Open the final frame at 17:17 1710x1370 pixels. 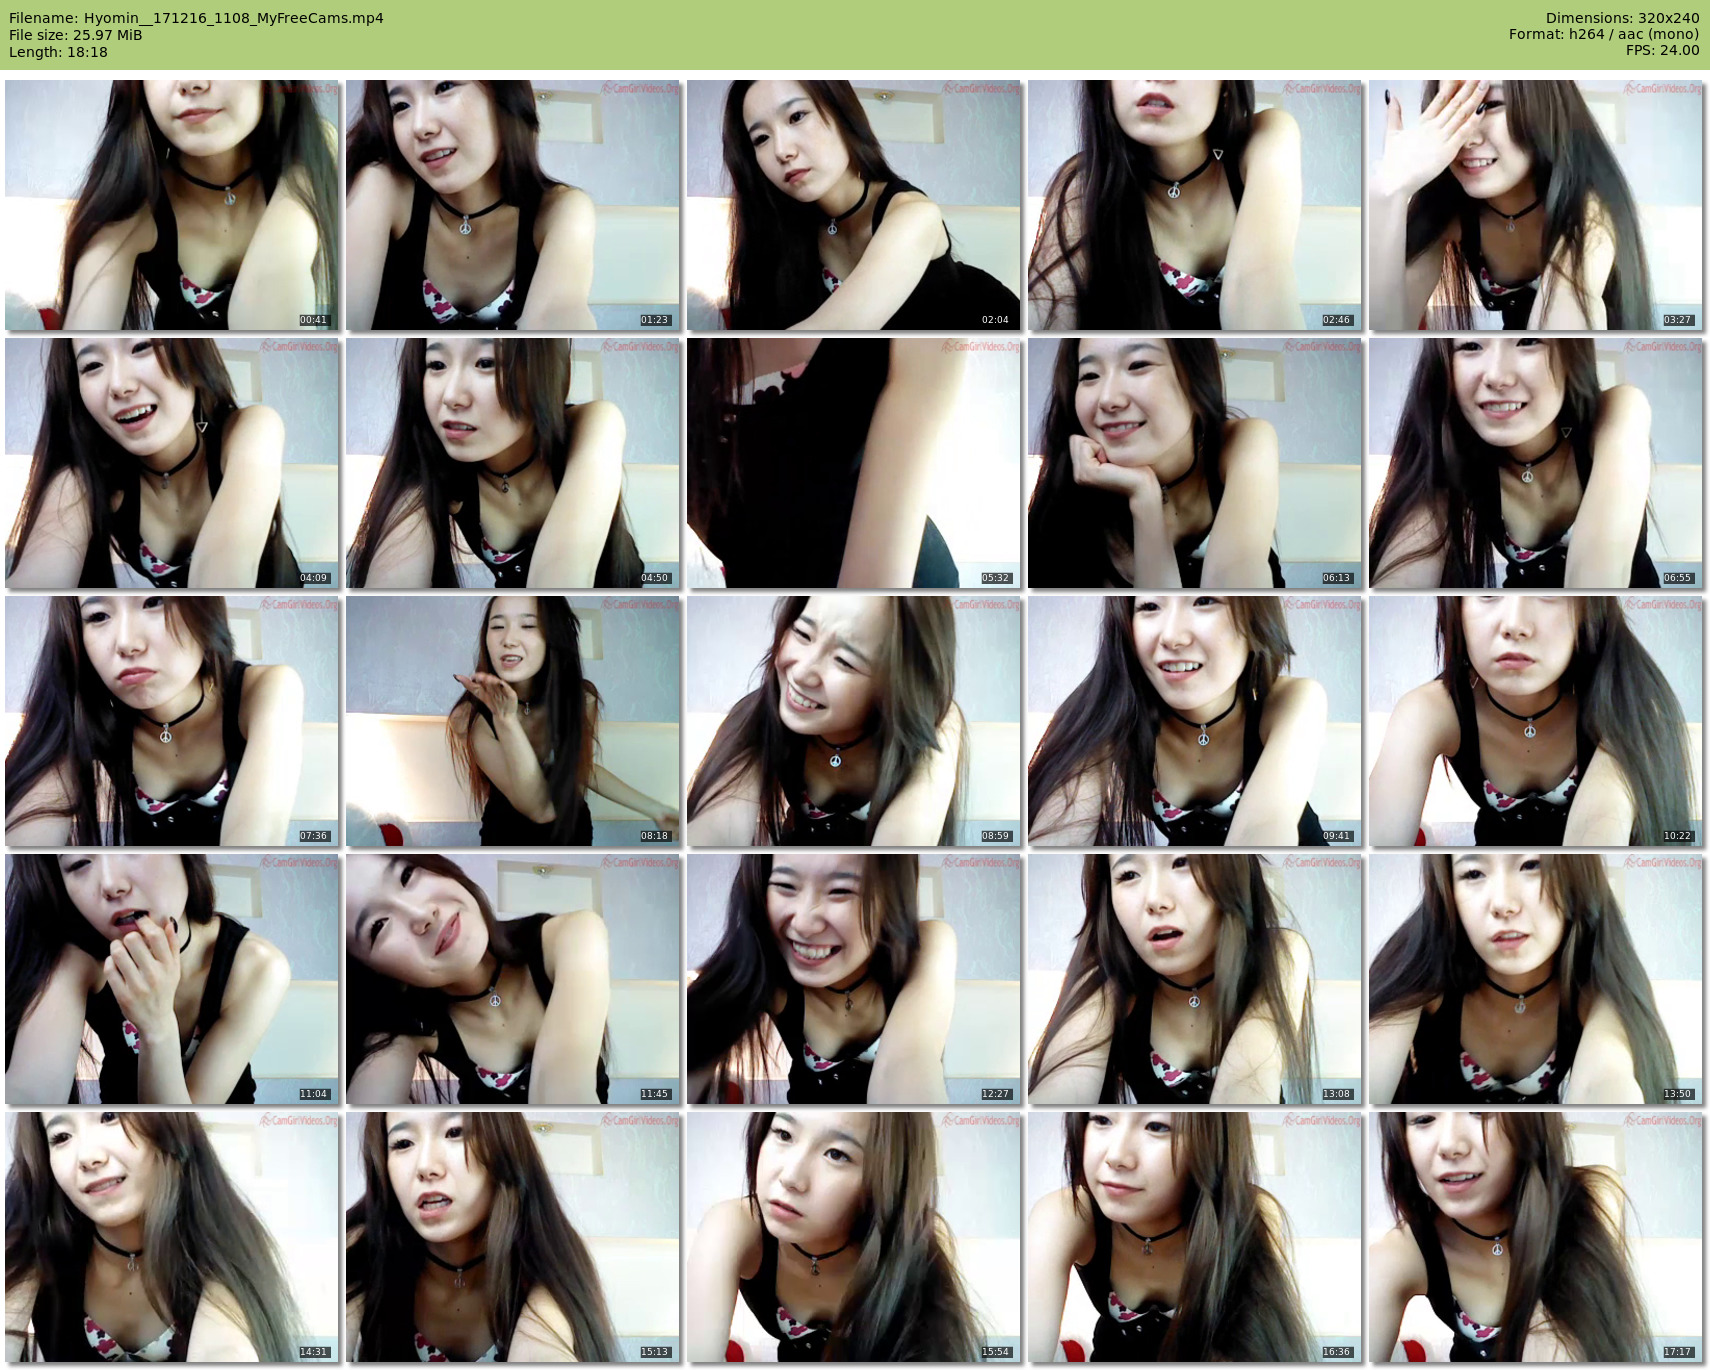pos(1536,1237)
